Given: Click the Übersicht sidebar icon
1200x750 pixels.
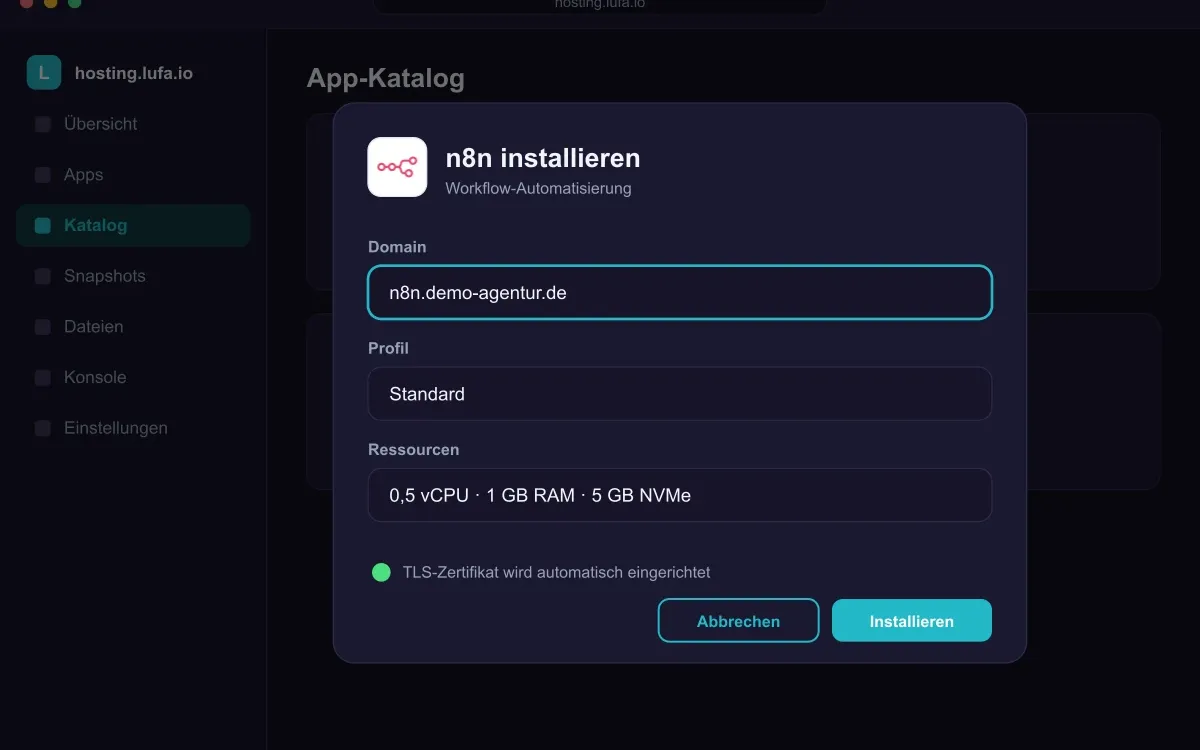Looking at the screenshot, I should (43, 124).
